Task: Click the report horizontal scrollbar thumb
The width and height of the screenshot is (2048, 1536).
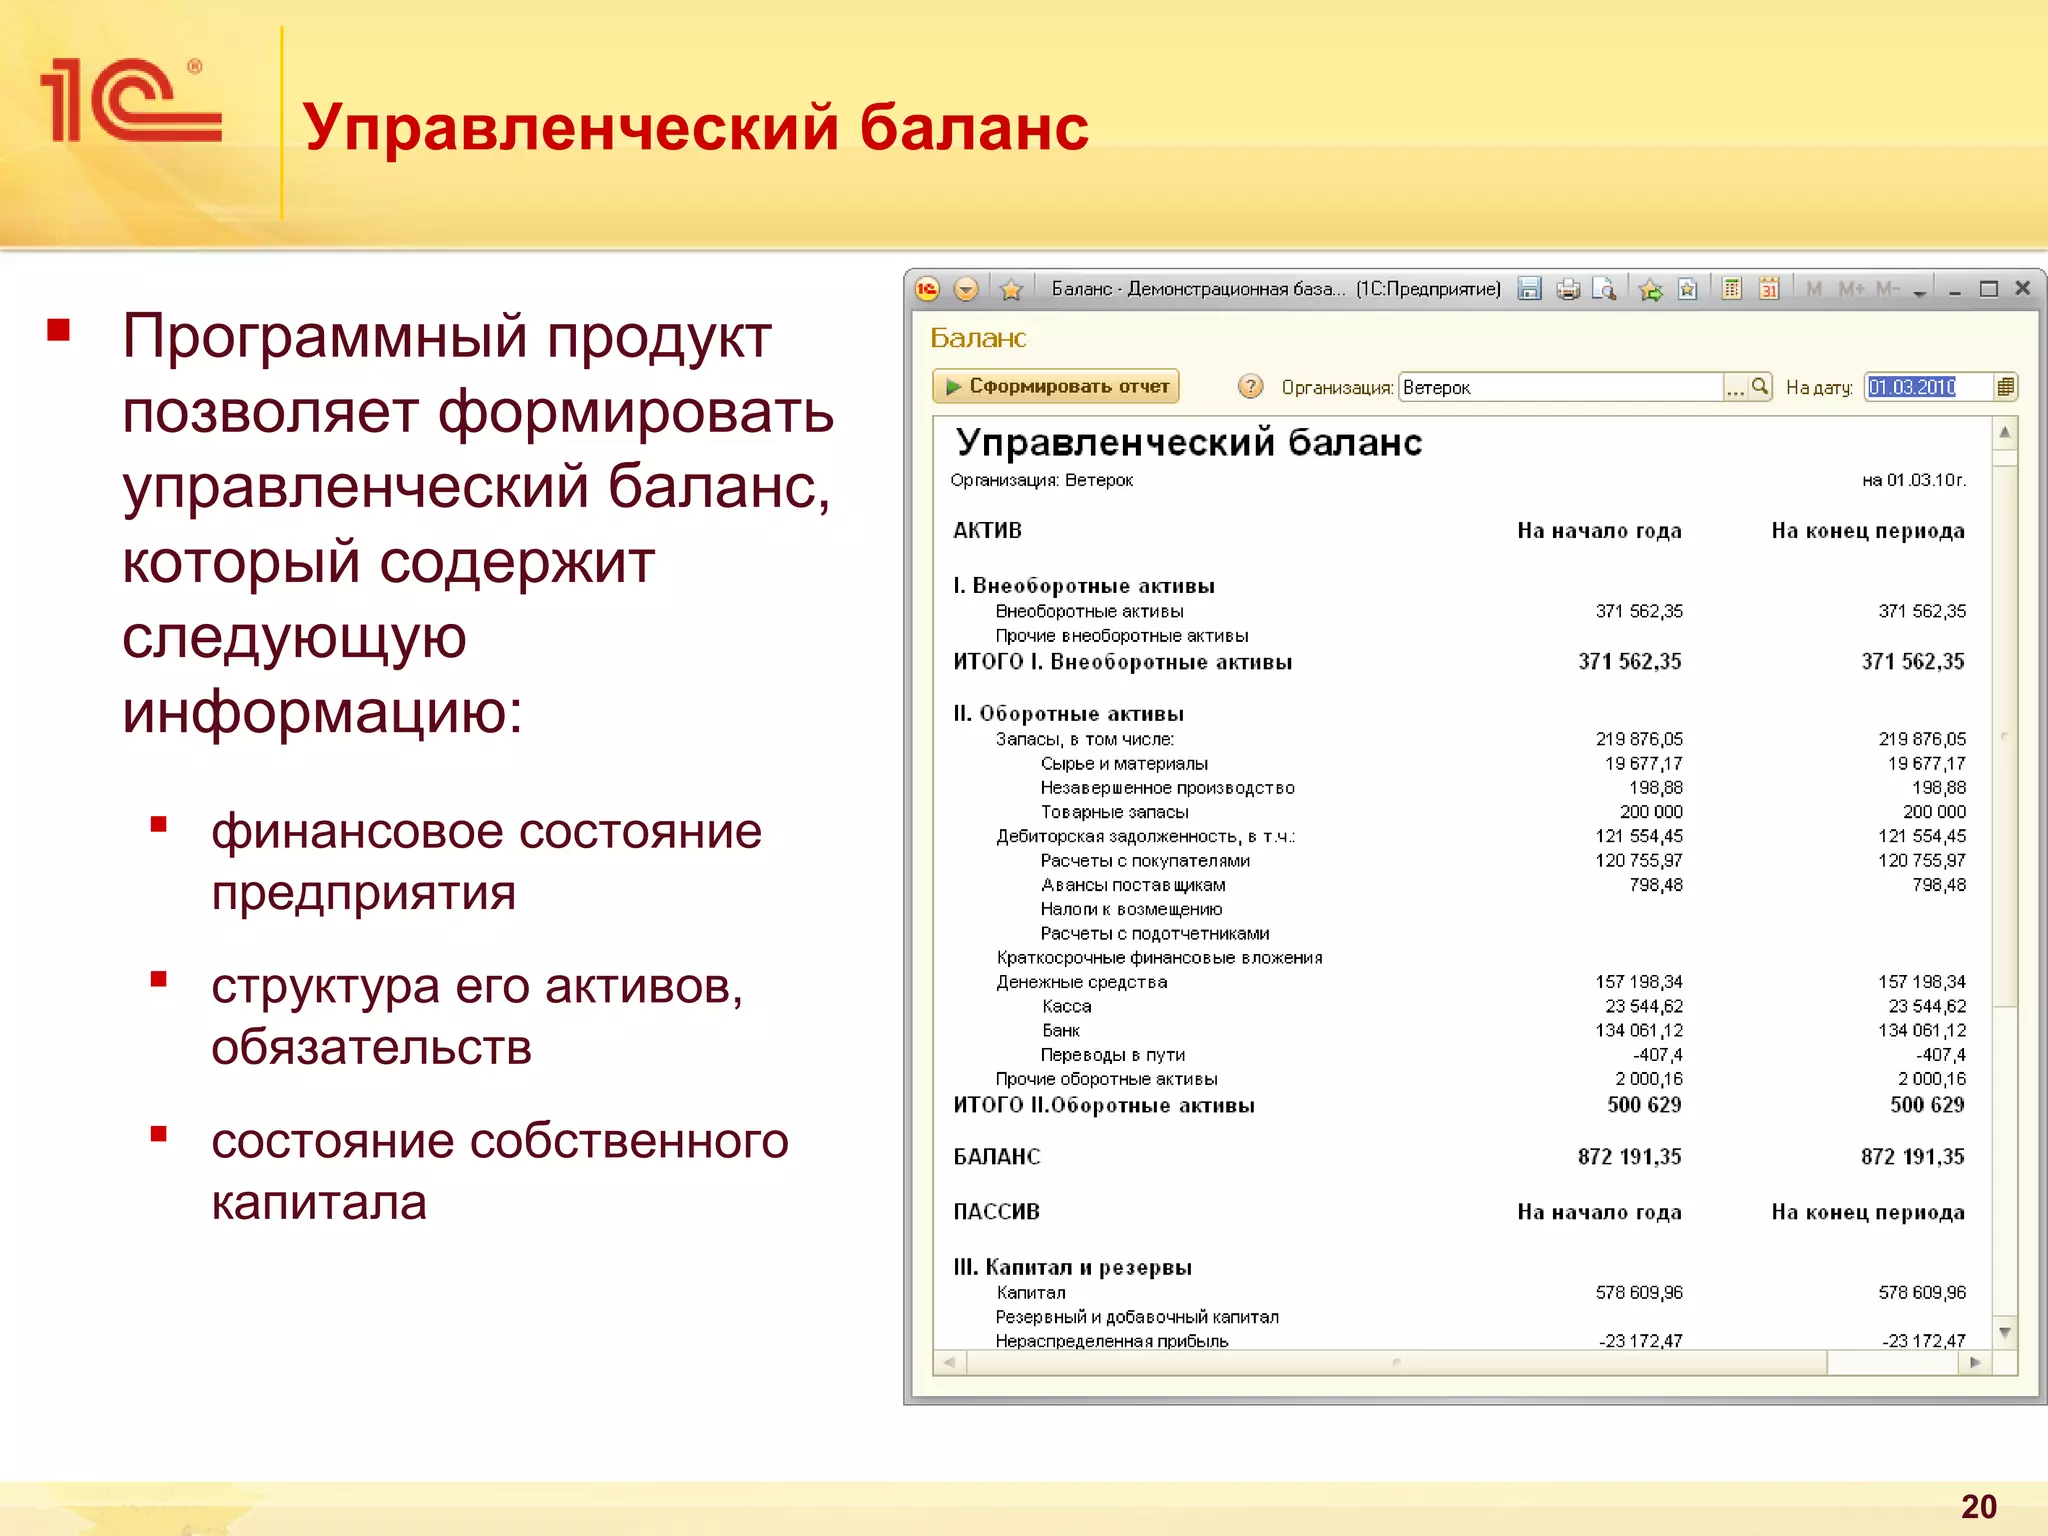Action: (x=1396, y=1362)
